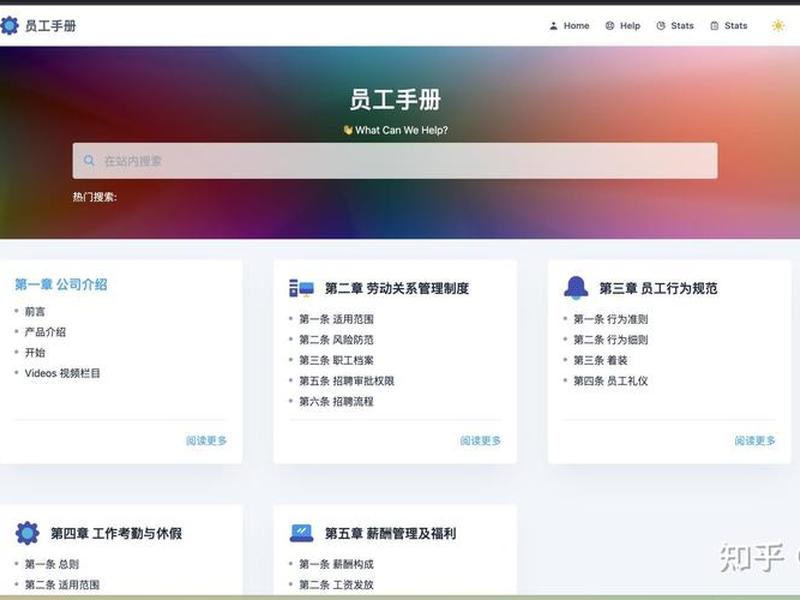800x600 pixels.
Task: Open 第二章 劳动关系管理制度 heading
Action: pos(397,288)
